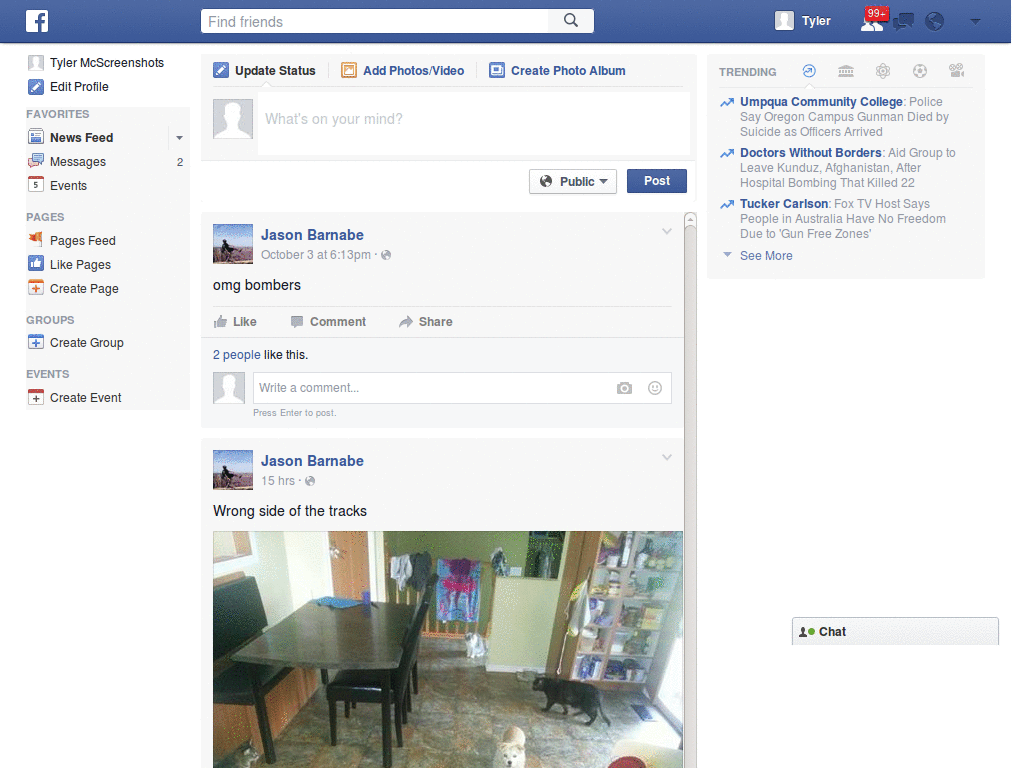Open News Feed options dropdown arrow
This screenshot has width=1024, height=768.
[179, 138]
